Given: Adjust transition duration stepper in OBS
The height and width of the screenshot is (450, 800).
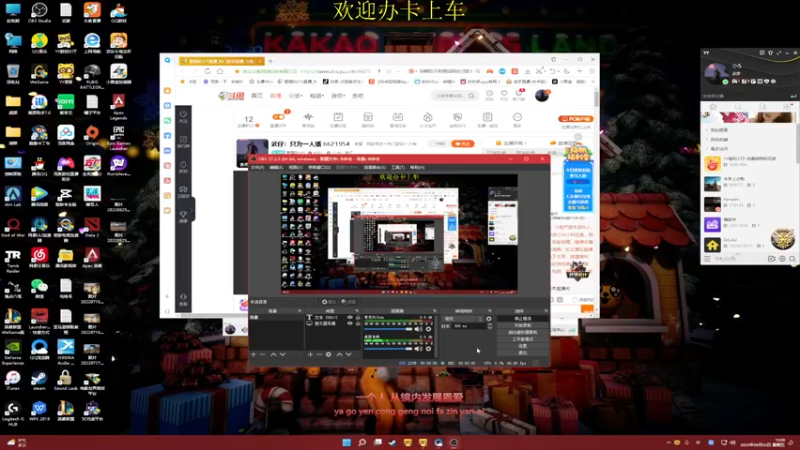Looking at the screenshot, I should click(490, 326).
